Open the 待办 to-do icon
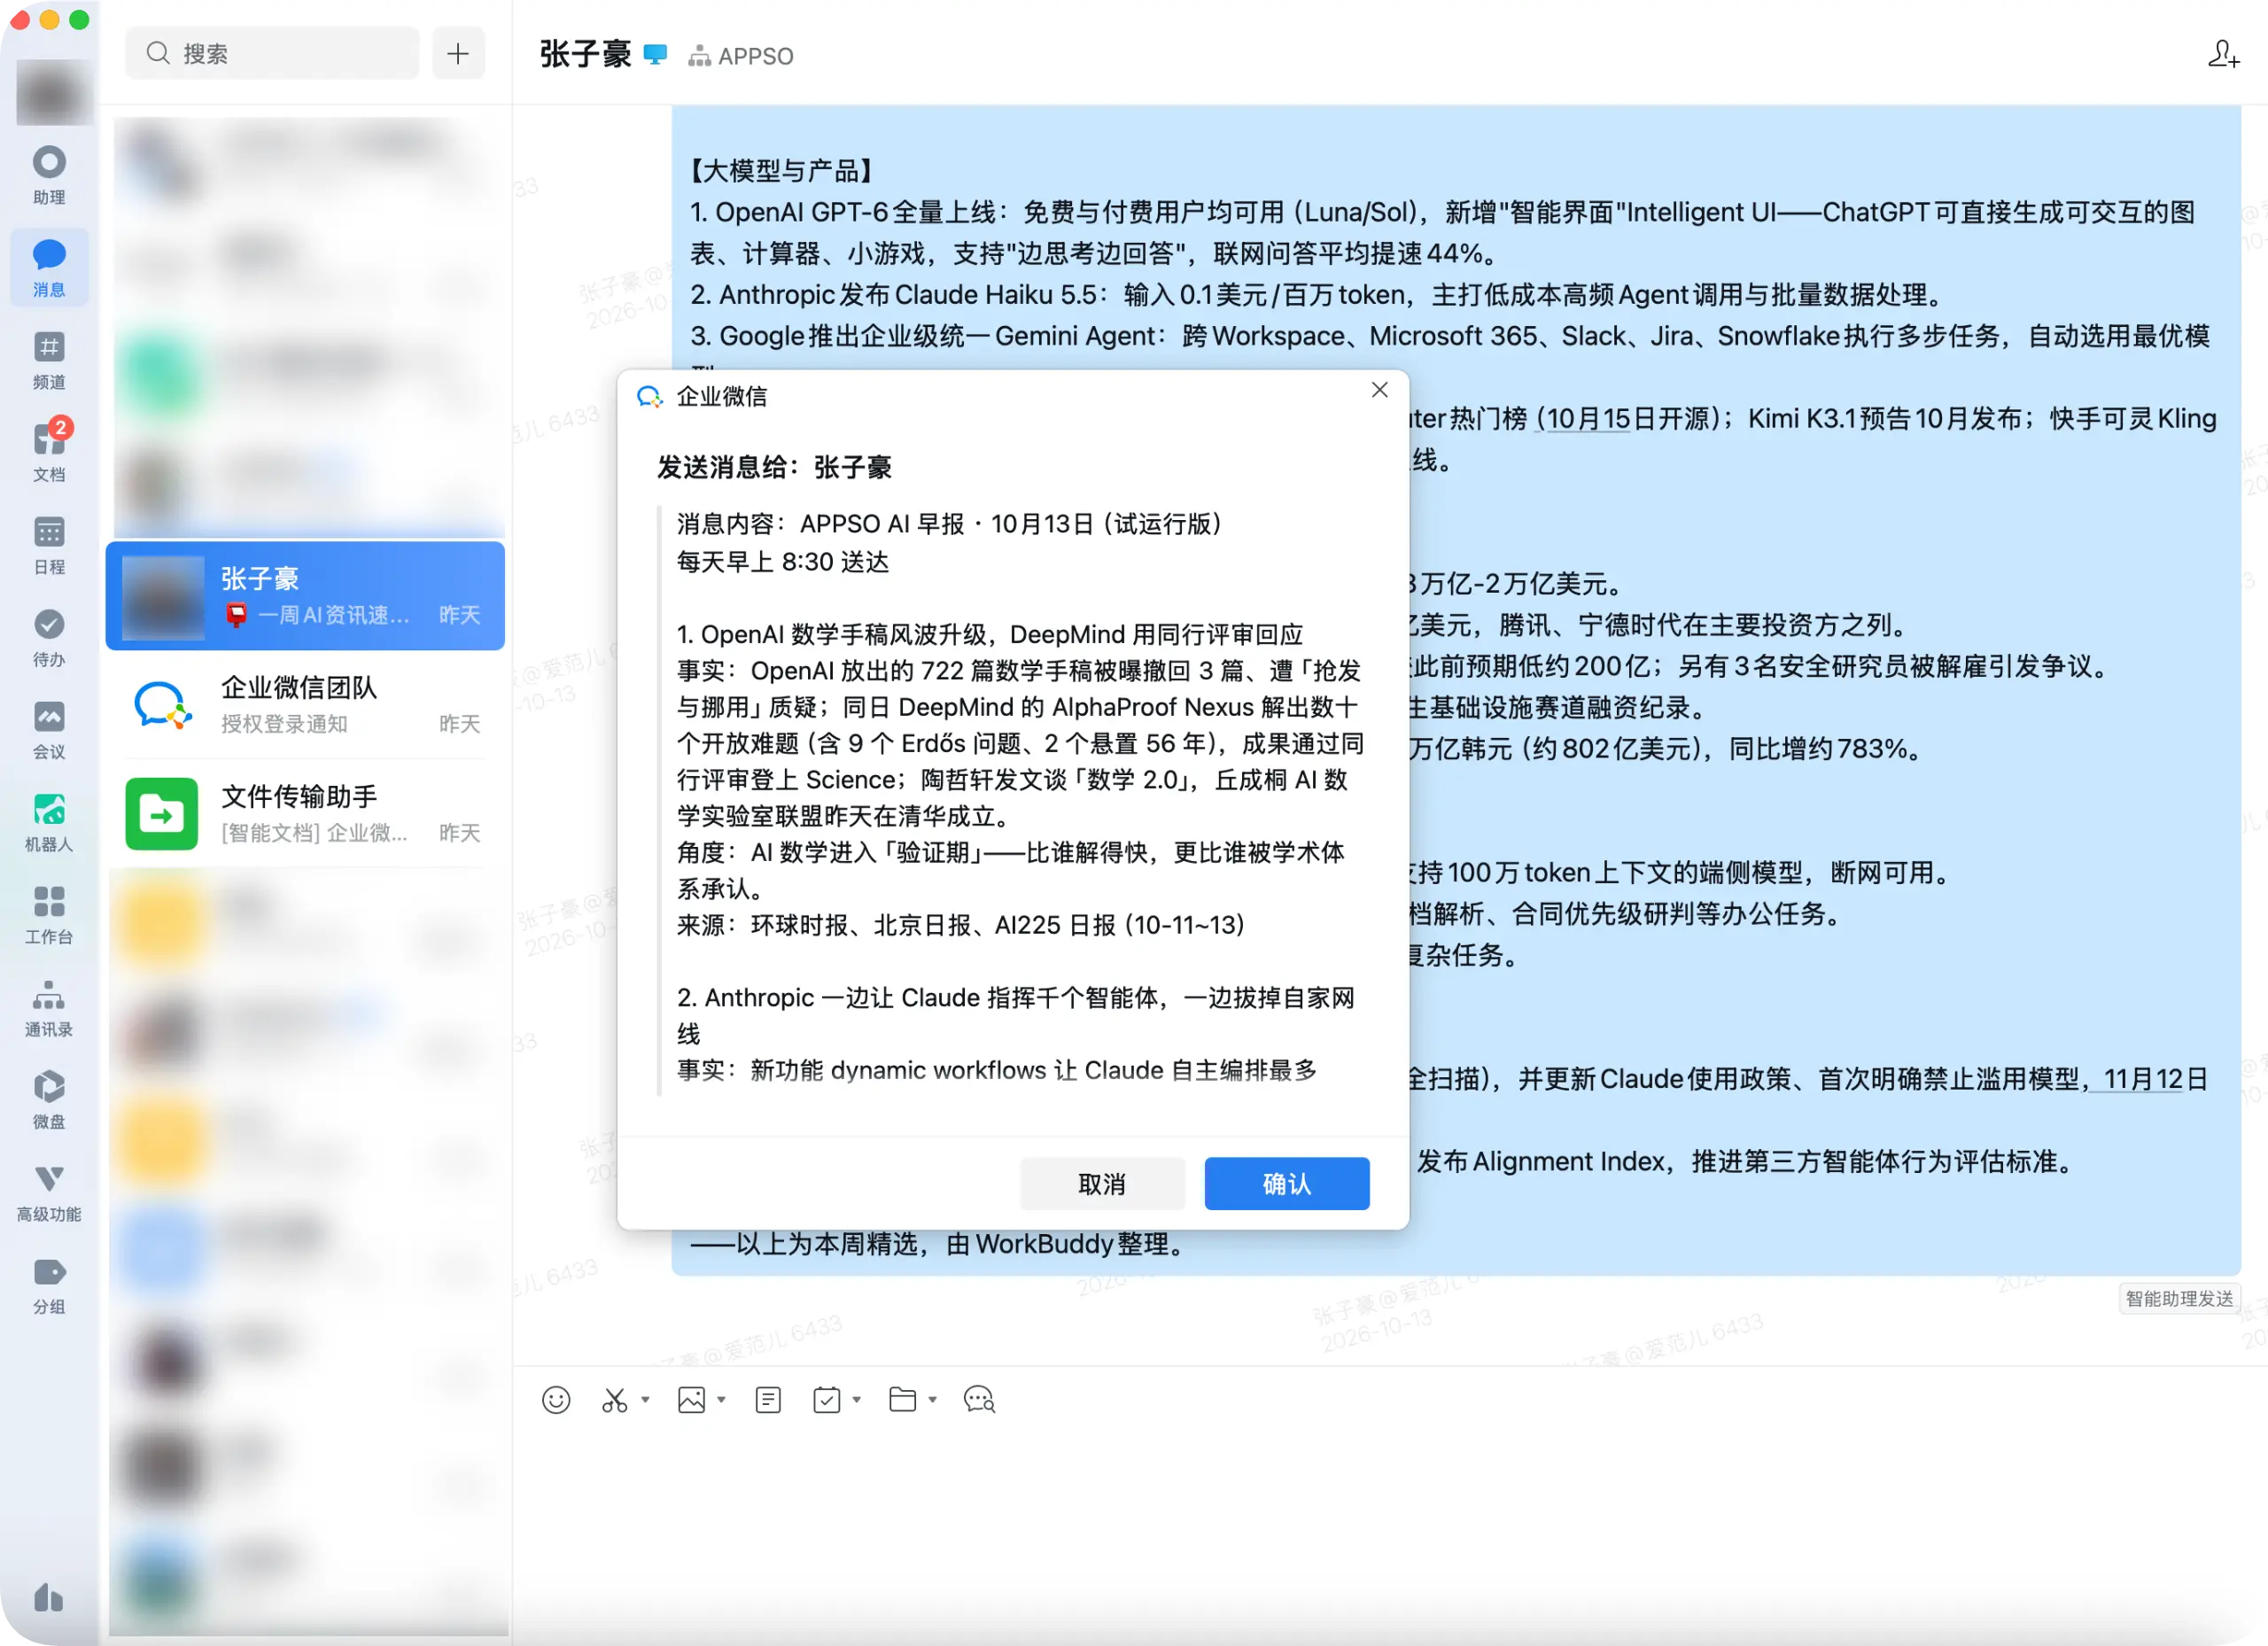The width and height of the screenshot is (2268, 1646). [49, 637]
